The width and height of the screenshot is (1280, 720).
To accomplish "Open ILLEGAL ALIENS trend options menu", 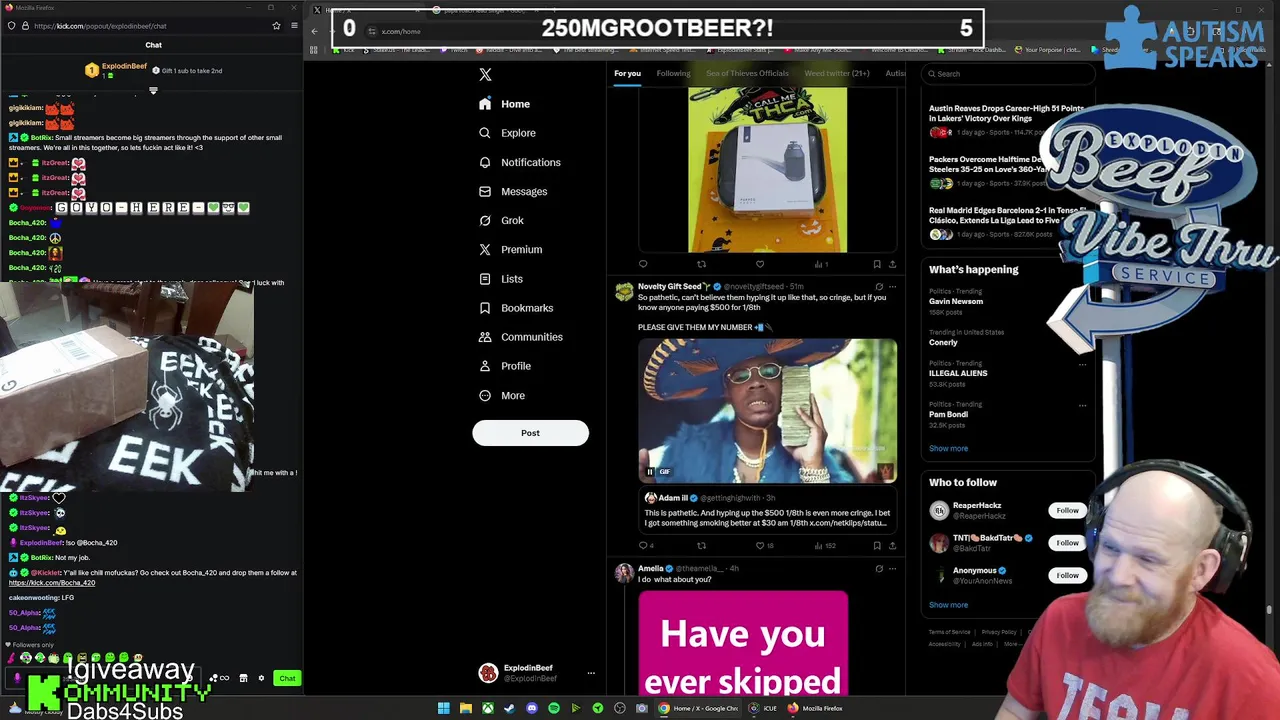I will pos(1082,364).
